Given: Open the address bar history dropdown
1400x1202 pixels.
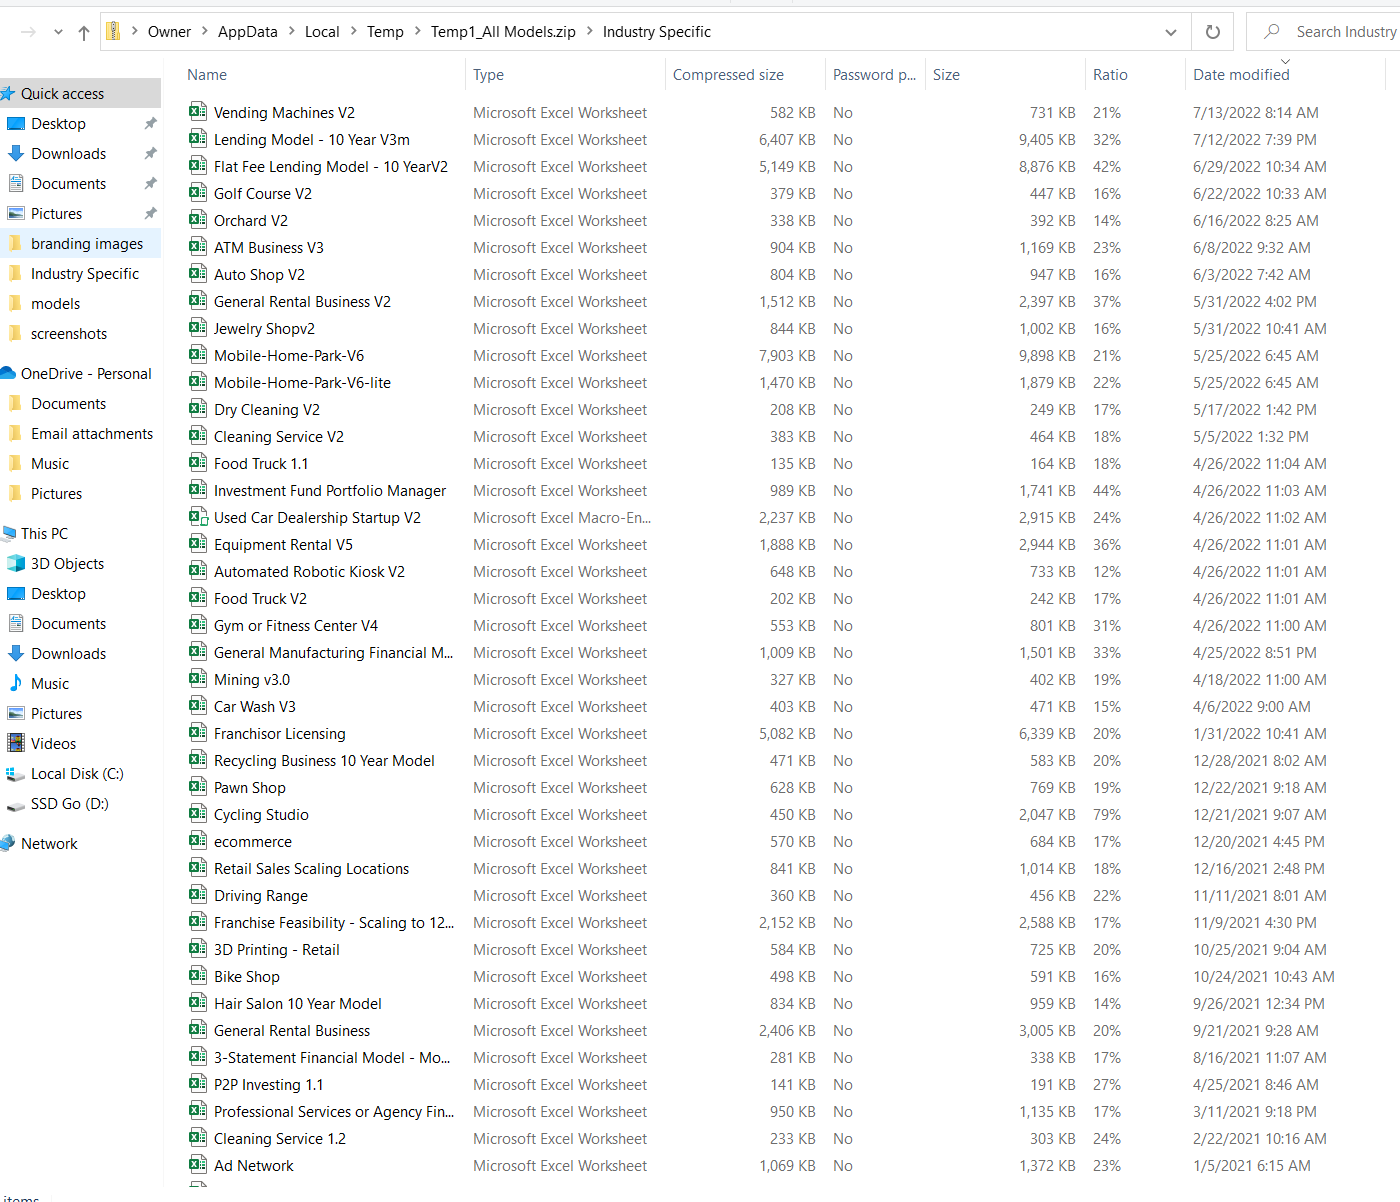Looking at the screenshot, I should point(1170,32).
